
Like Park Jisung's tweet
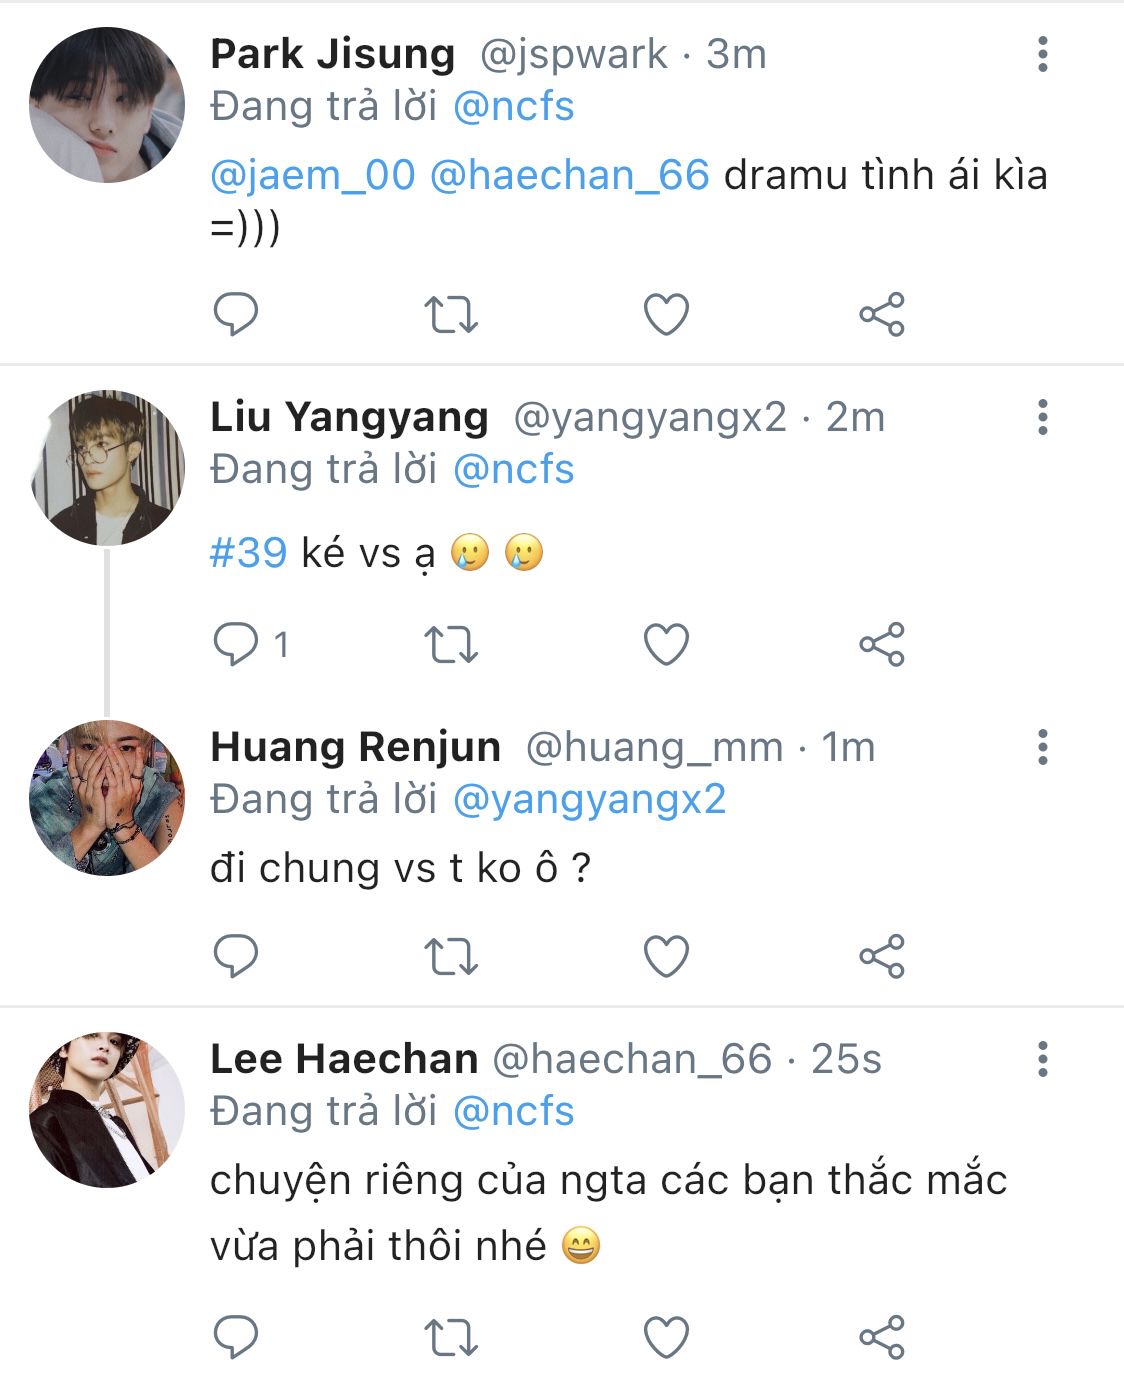(x=666, y=315)
